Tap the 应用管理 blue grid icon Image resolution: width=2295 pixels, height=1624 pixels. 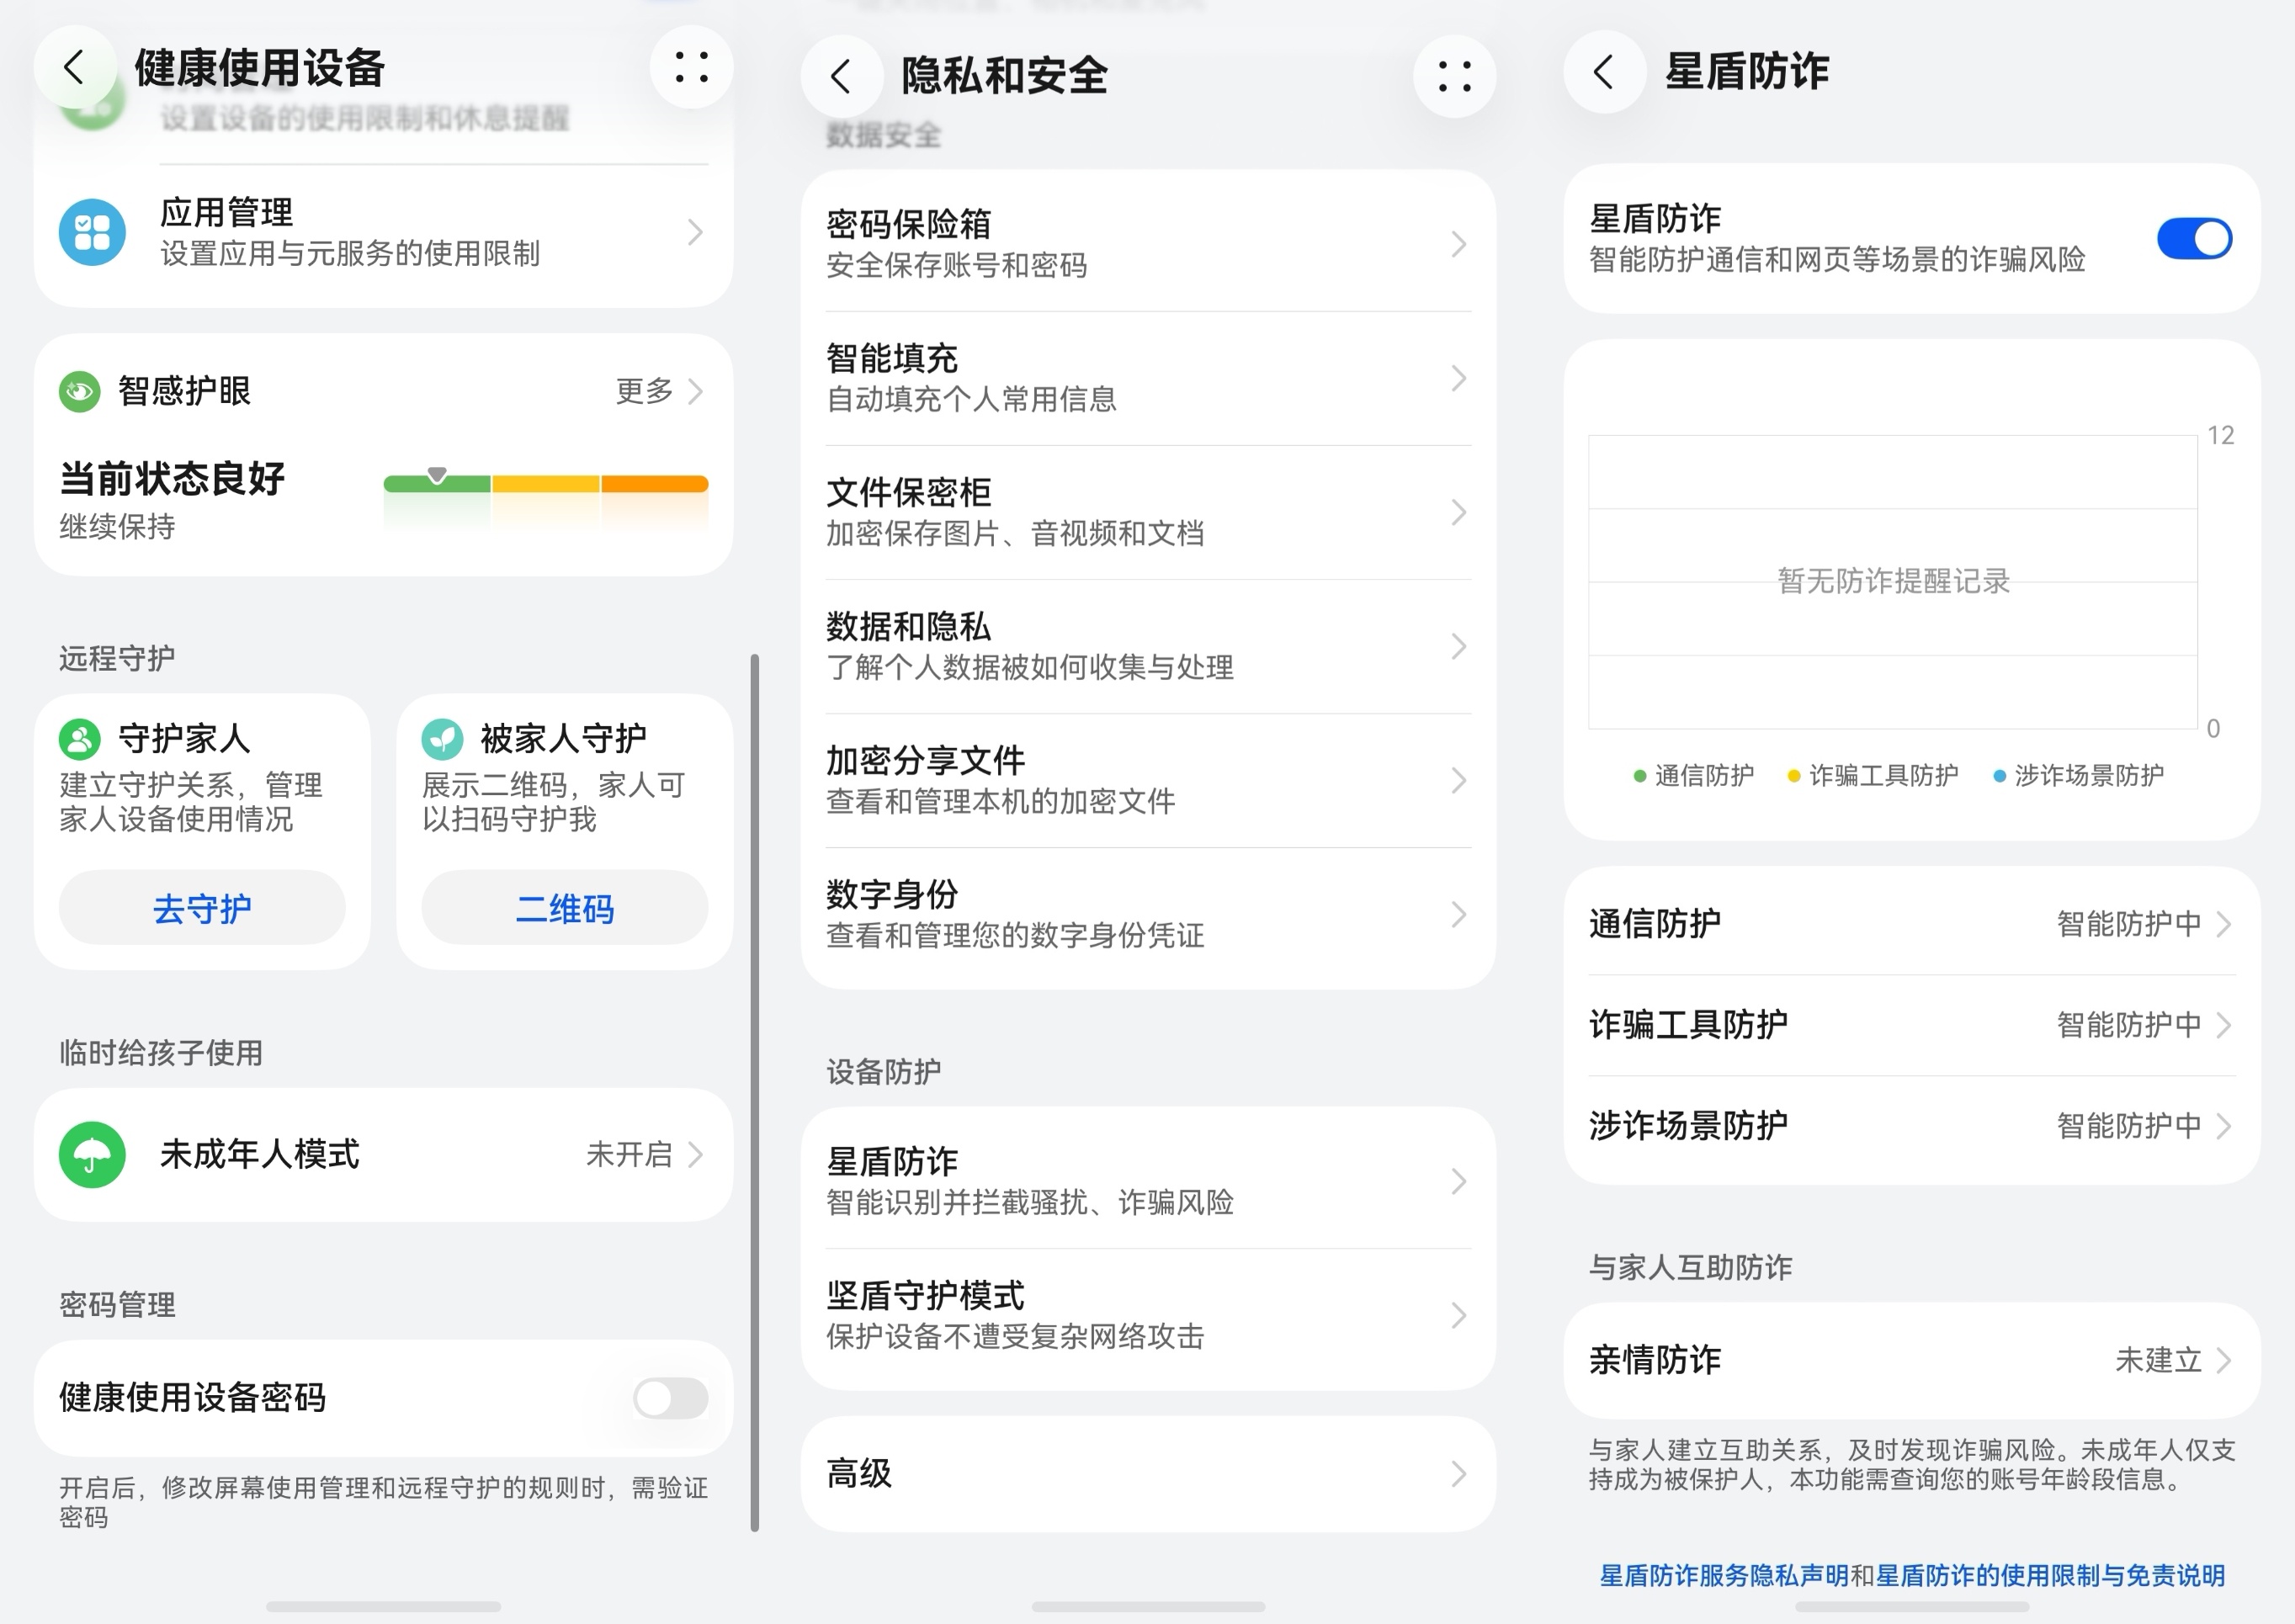(92, 232)
